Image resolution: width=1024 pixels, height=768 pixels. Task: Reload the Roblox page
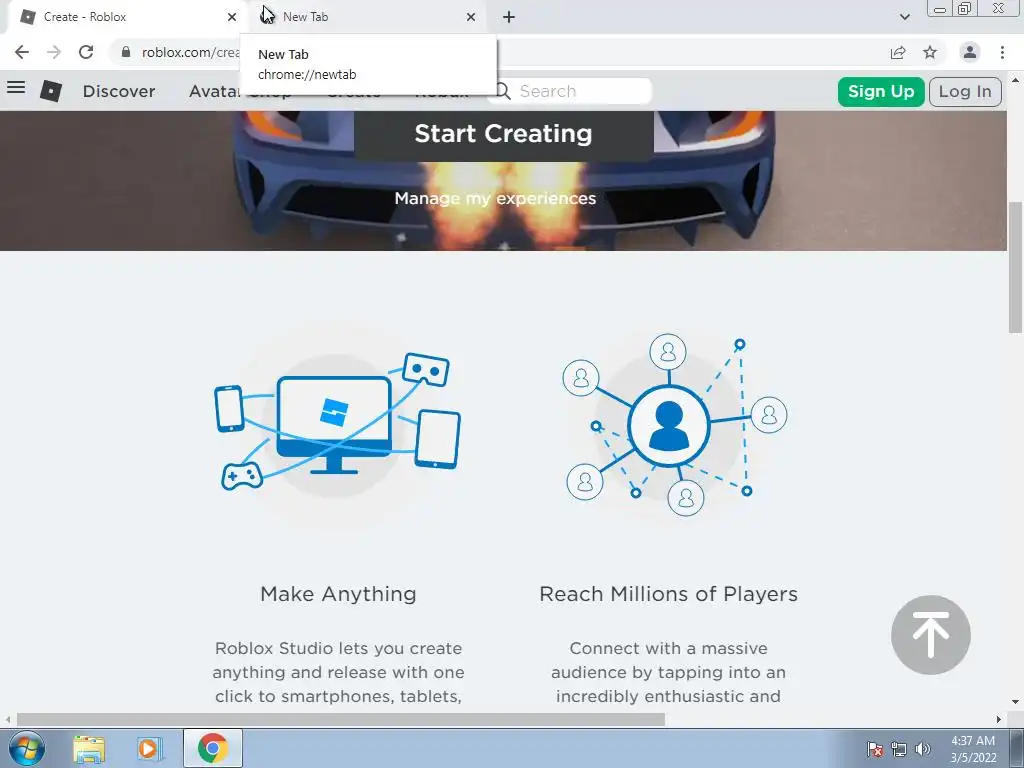tap(86, 52)
